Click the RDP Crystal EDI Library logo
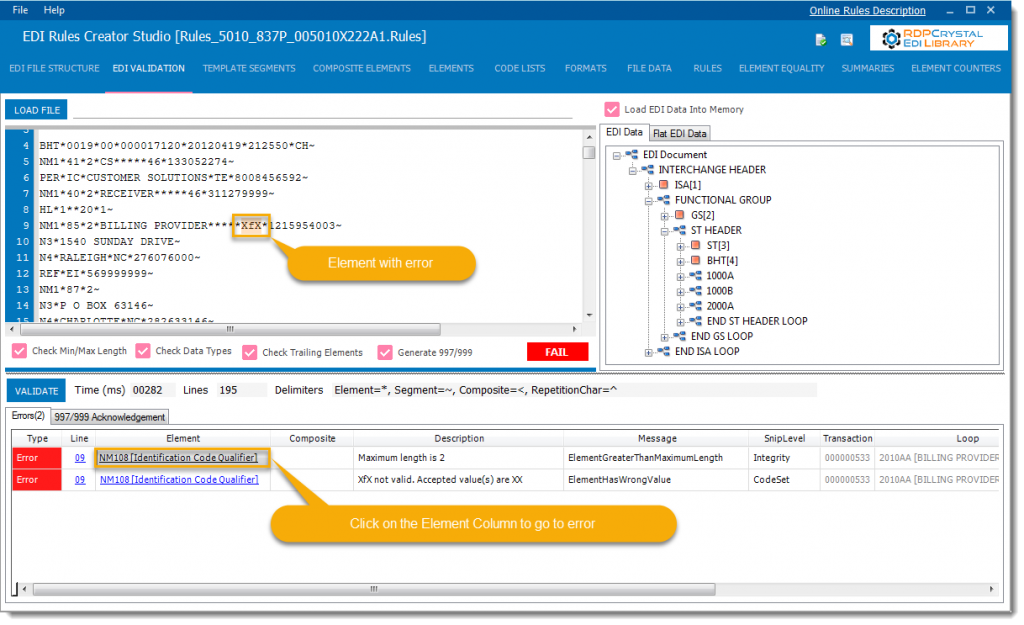 tap(940, 38)
